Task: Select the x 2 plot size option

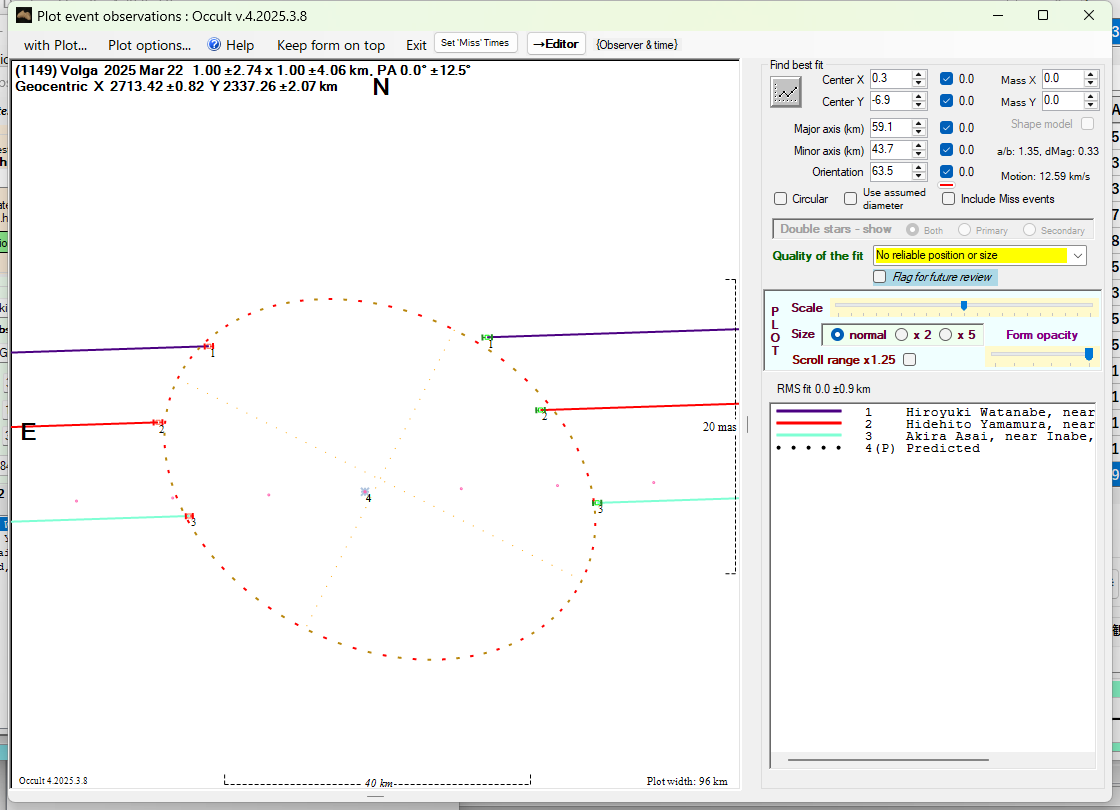Action: click(x=901, y=335)
